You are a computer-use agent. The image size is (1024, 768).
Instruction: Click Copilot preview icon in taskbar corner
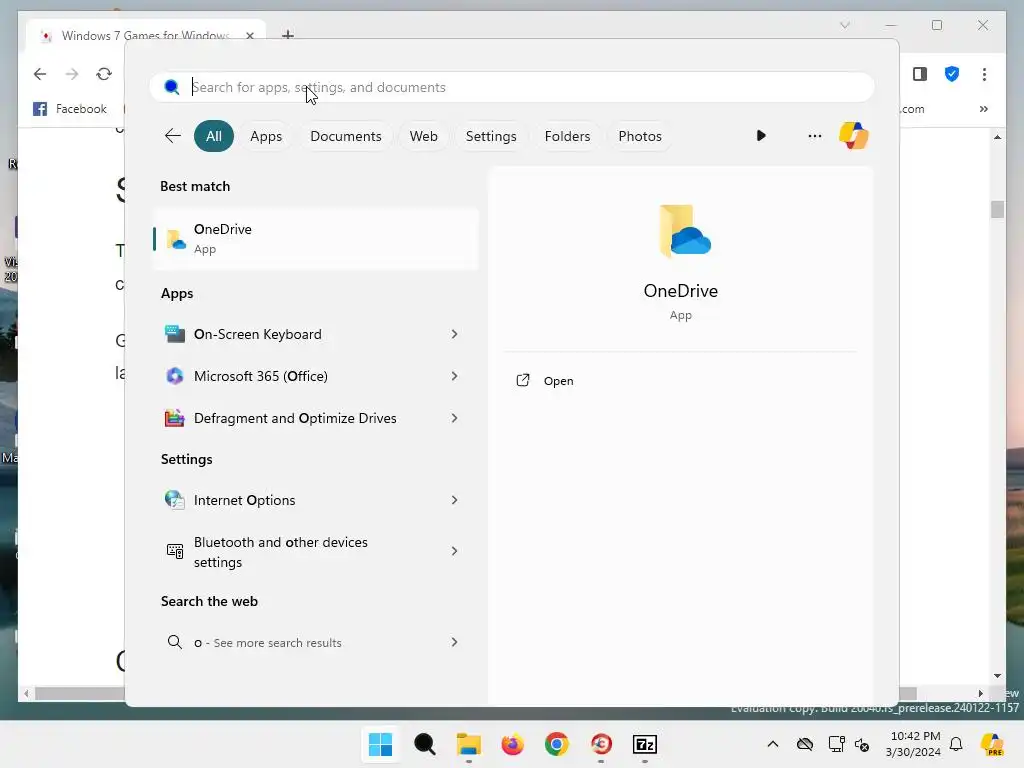(x=992, y=744)
